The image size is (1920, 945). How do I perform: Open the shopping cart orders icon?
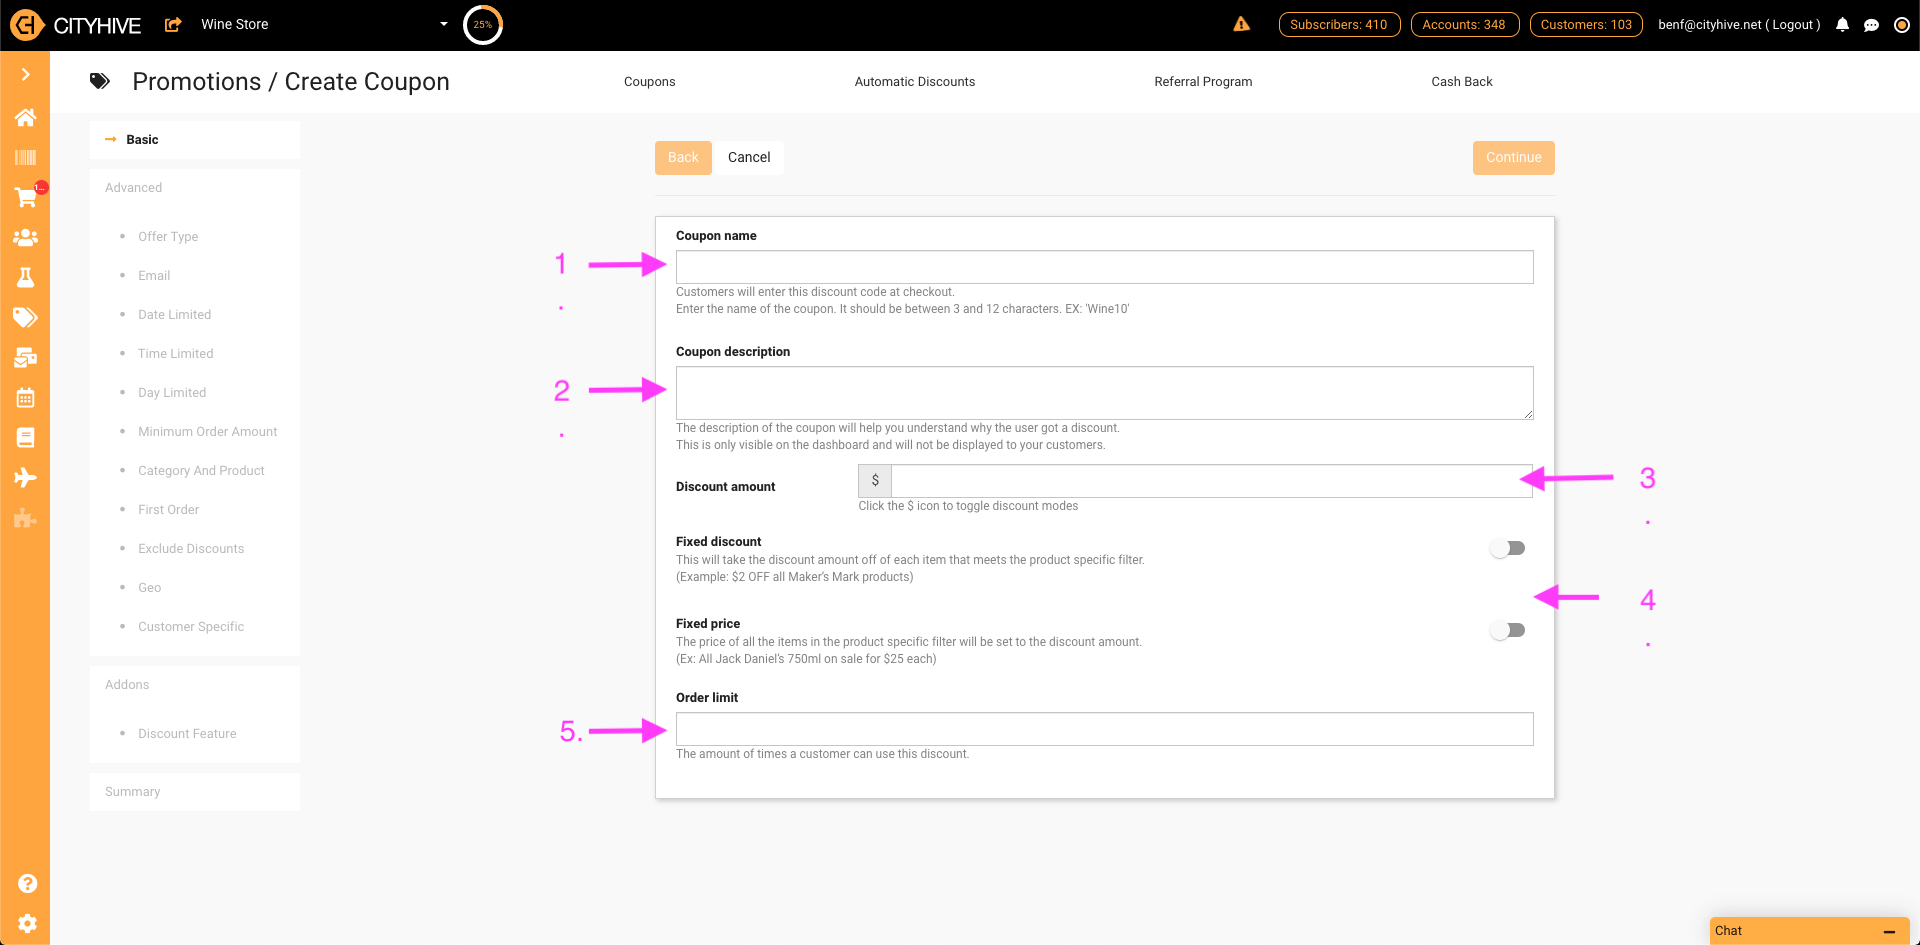26,197
